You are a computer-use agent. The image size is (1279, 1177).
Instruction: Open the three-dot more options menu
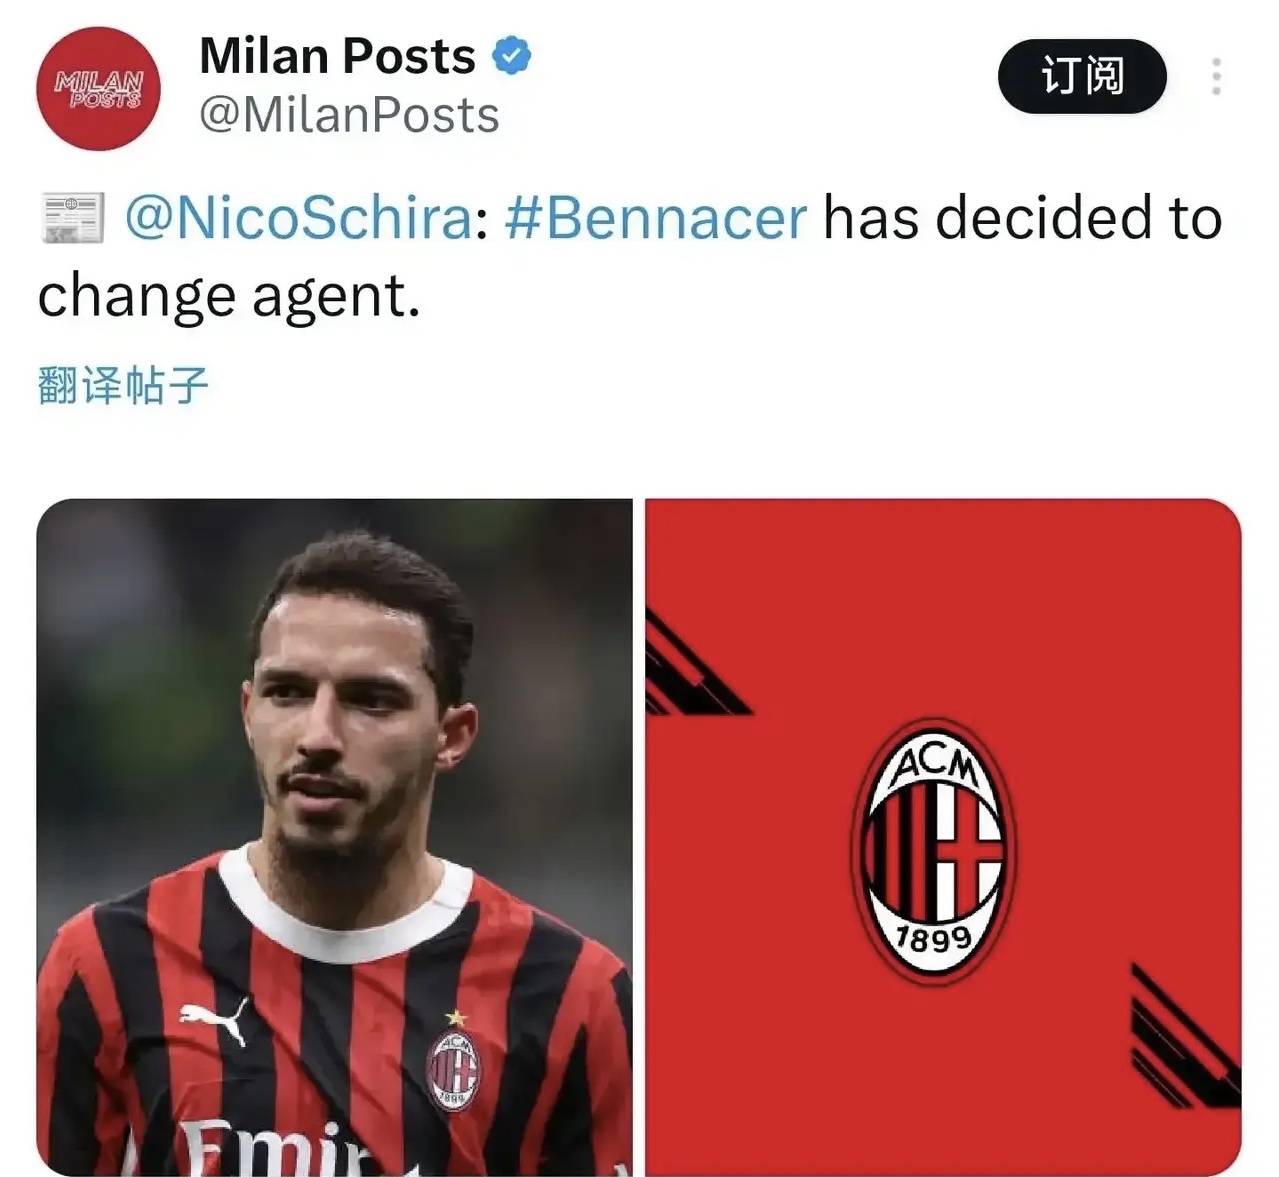tap(1216, 76)
